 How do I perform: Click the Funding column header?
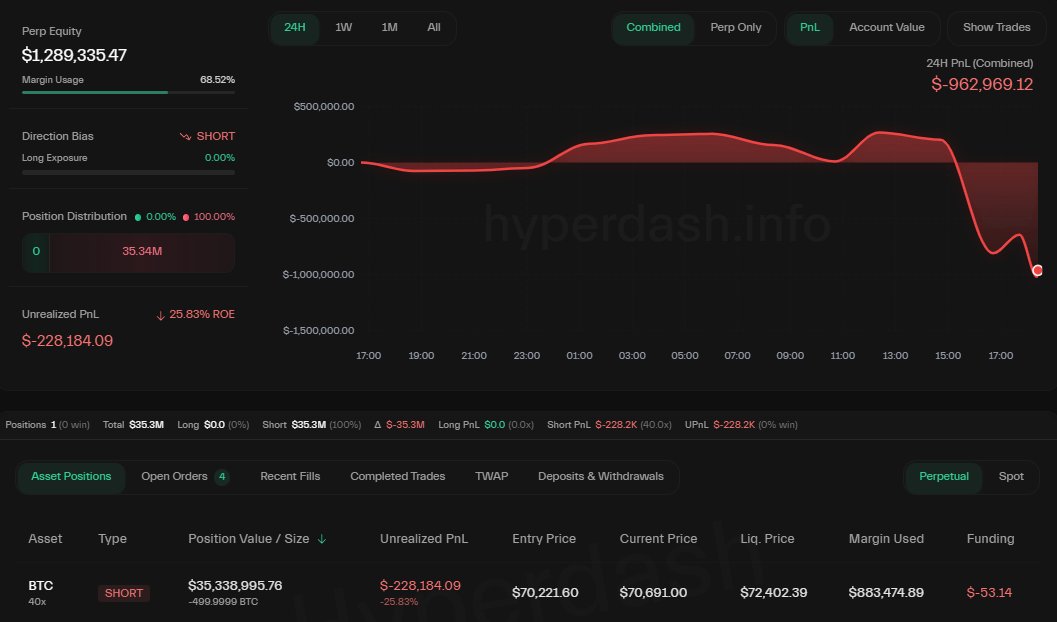tap(990, 539)
